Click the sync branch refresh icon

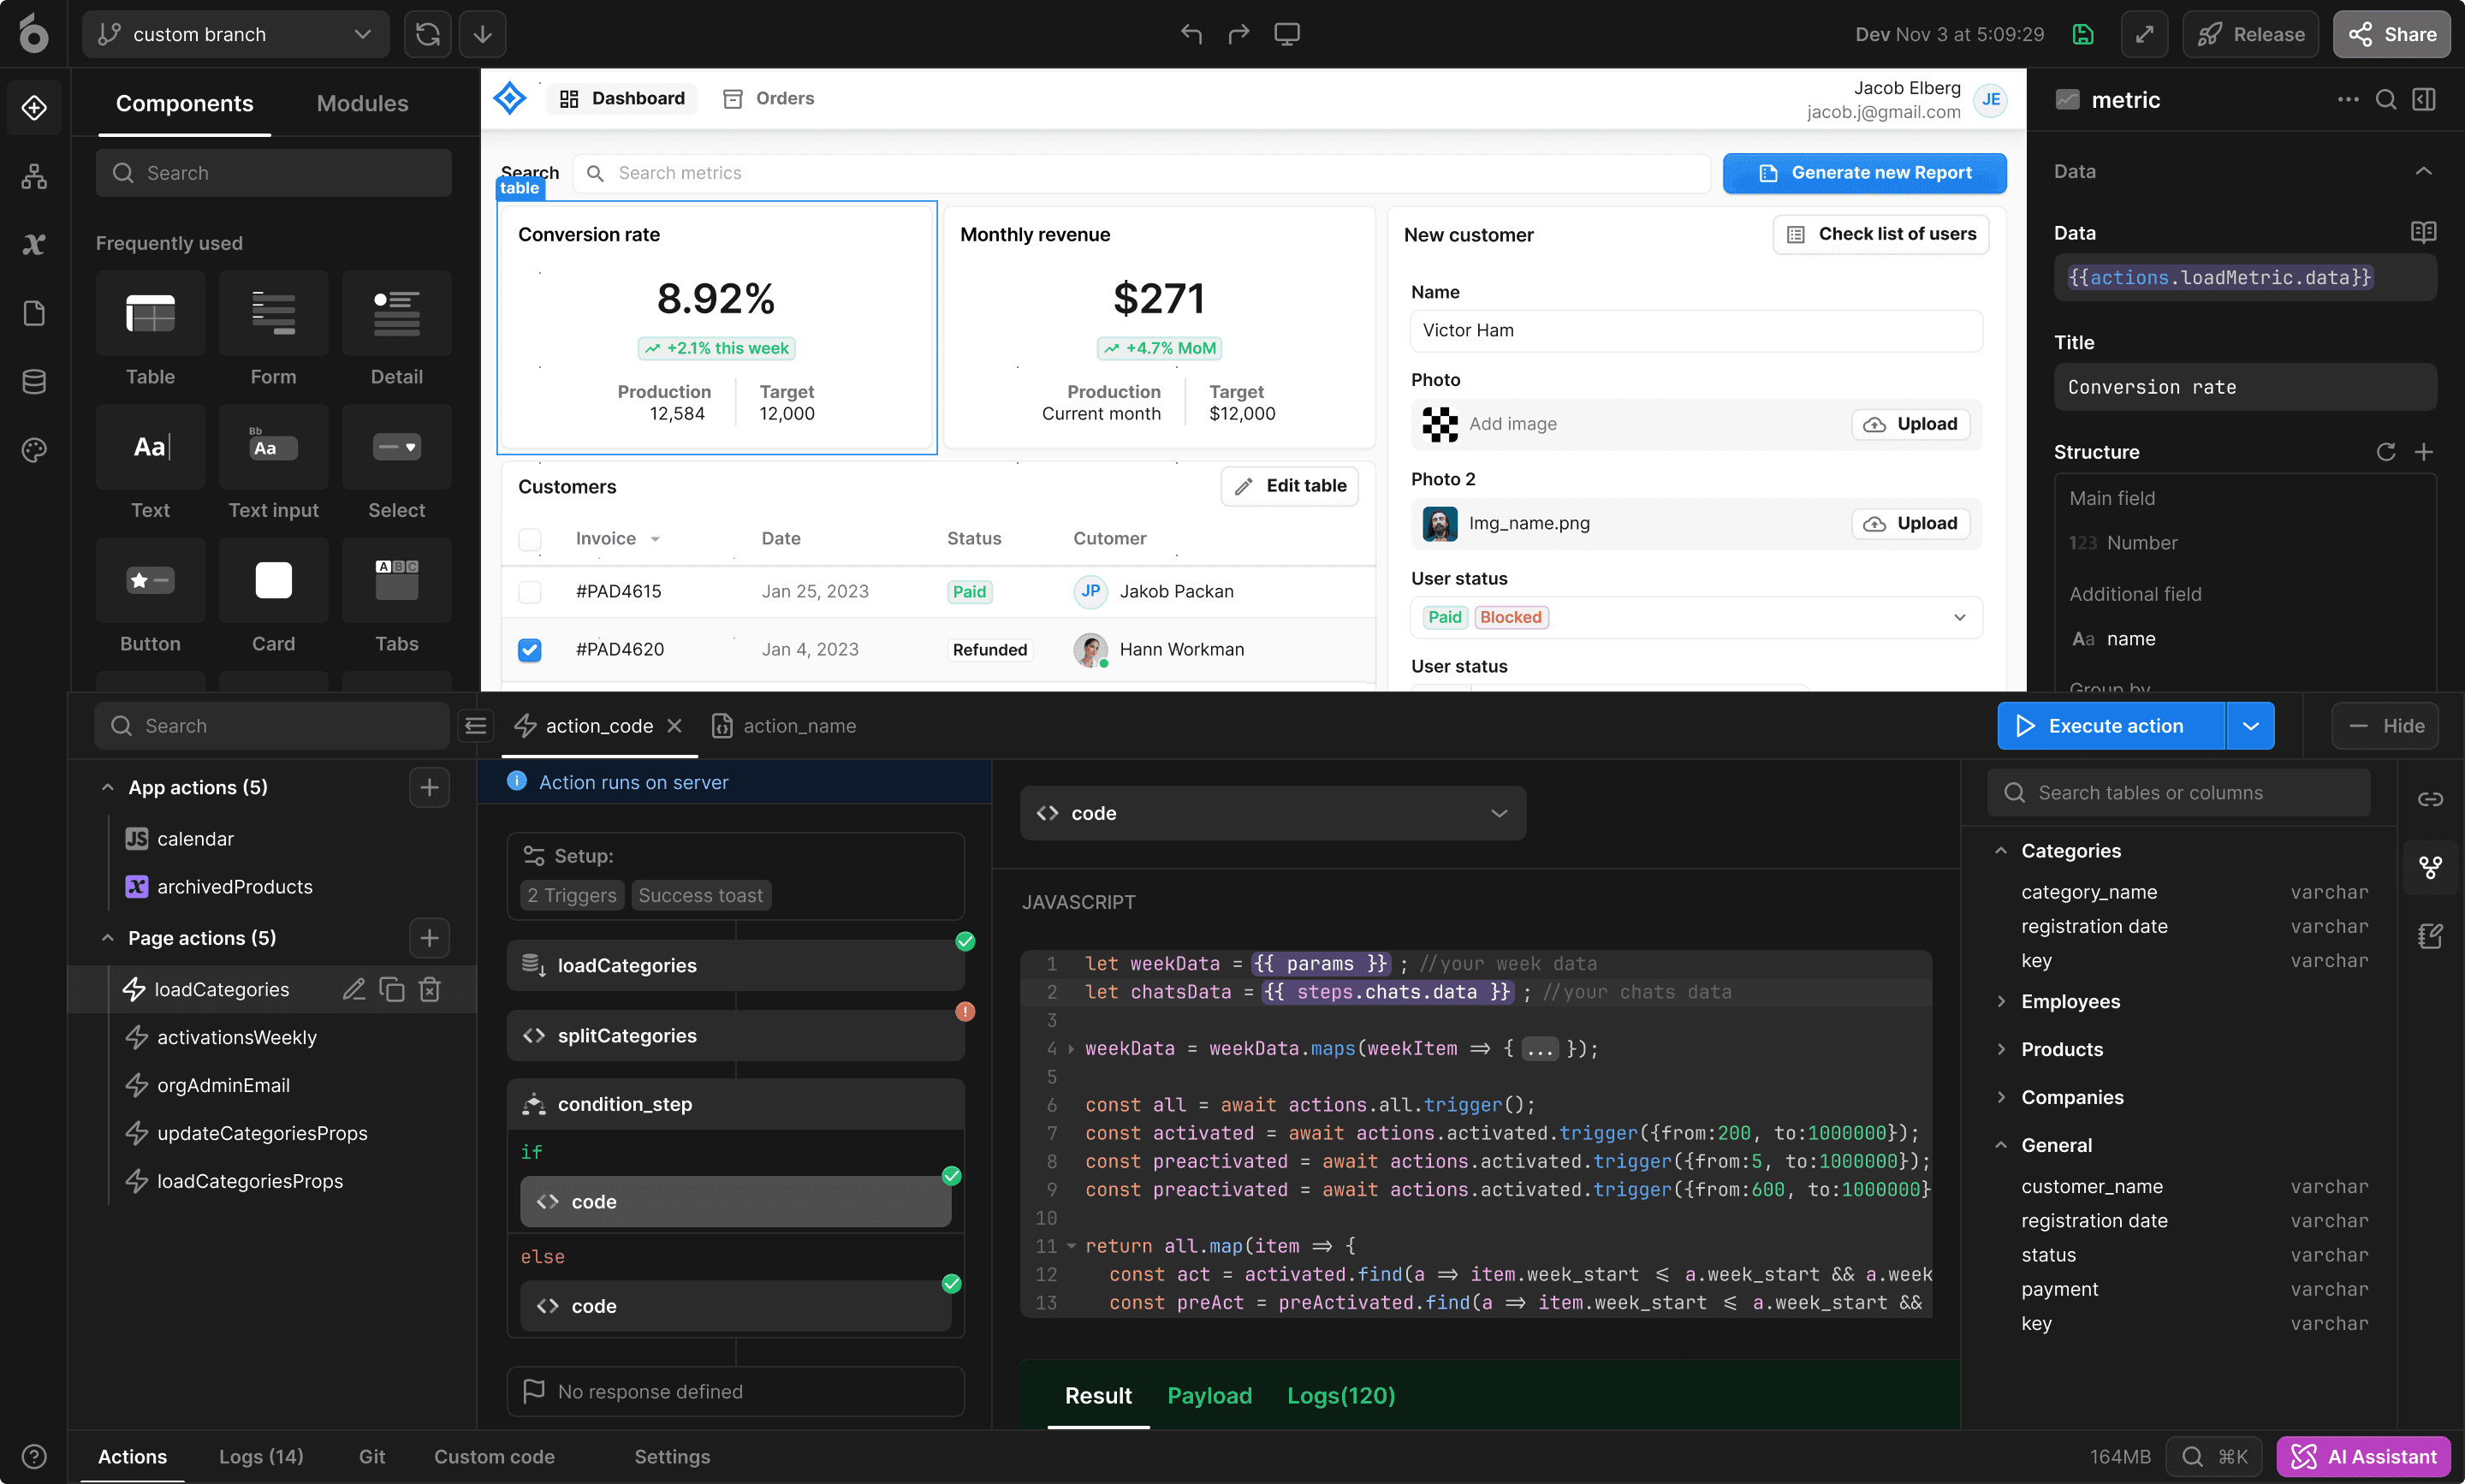(x=427, y=34)
